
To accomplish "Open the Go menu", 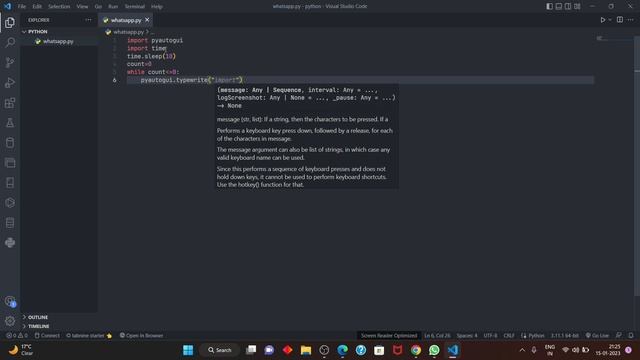I will tap(98, 7).
